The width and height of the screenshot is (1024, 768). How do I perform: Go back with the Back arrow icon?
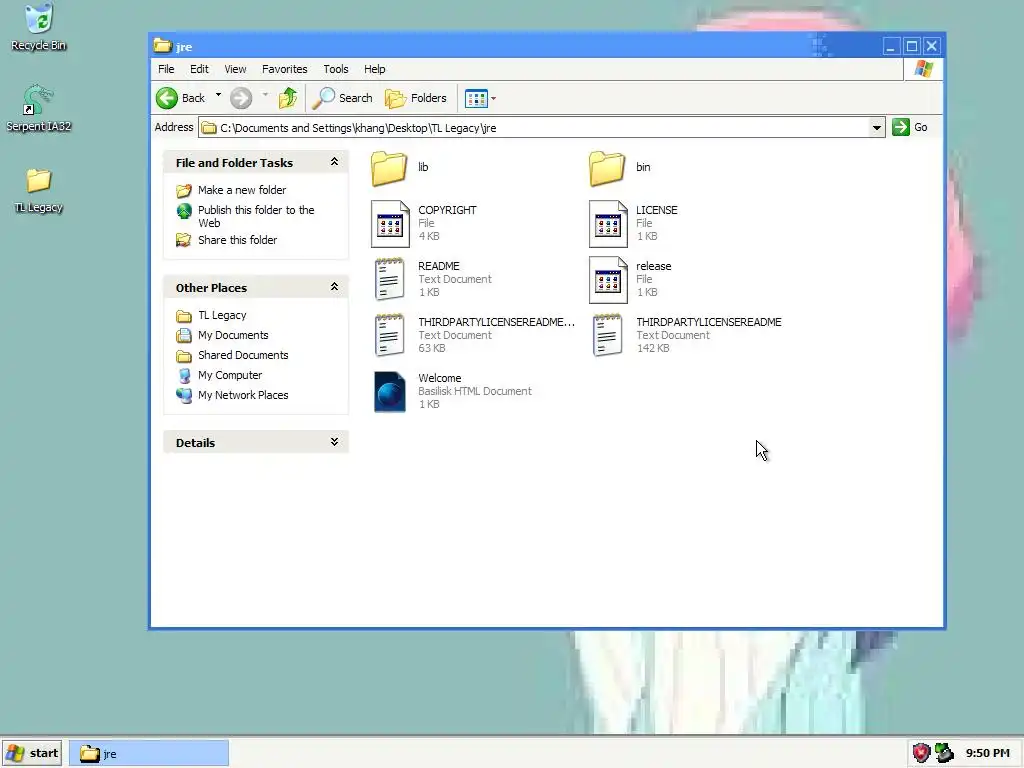[167, 98]
